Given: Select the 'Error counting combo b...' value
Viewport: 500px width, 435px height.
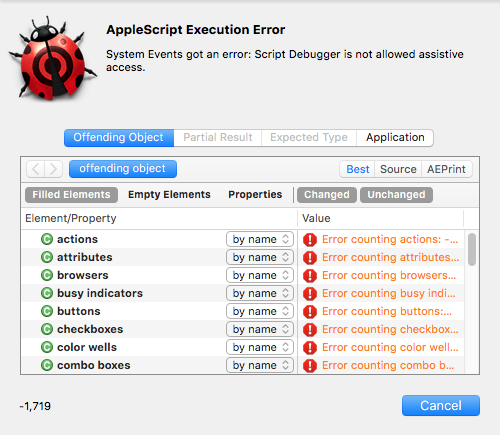Looking at the screenshot, I should (x=388, y=365).
